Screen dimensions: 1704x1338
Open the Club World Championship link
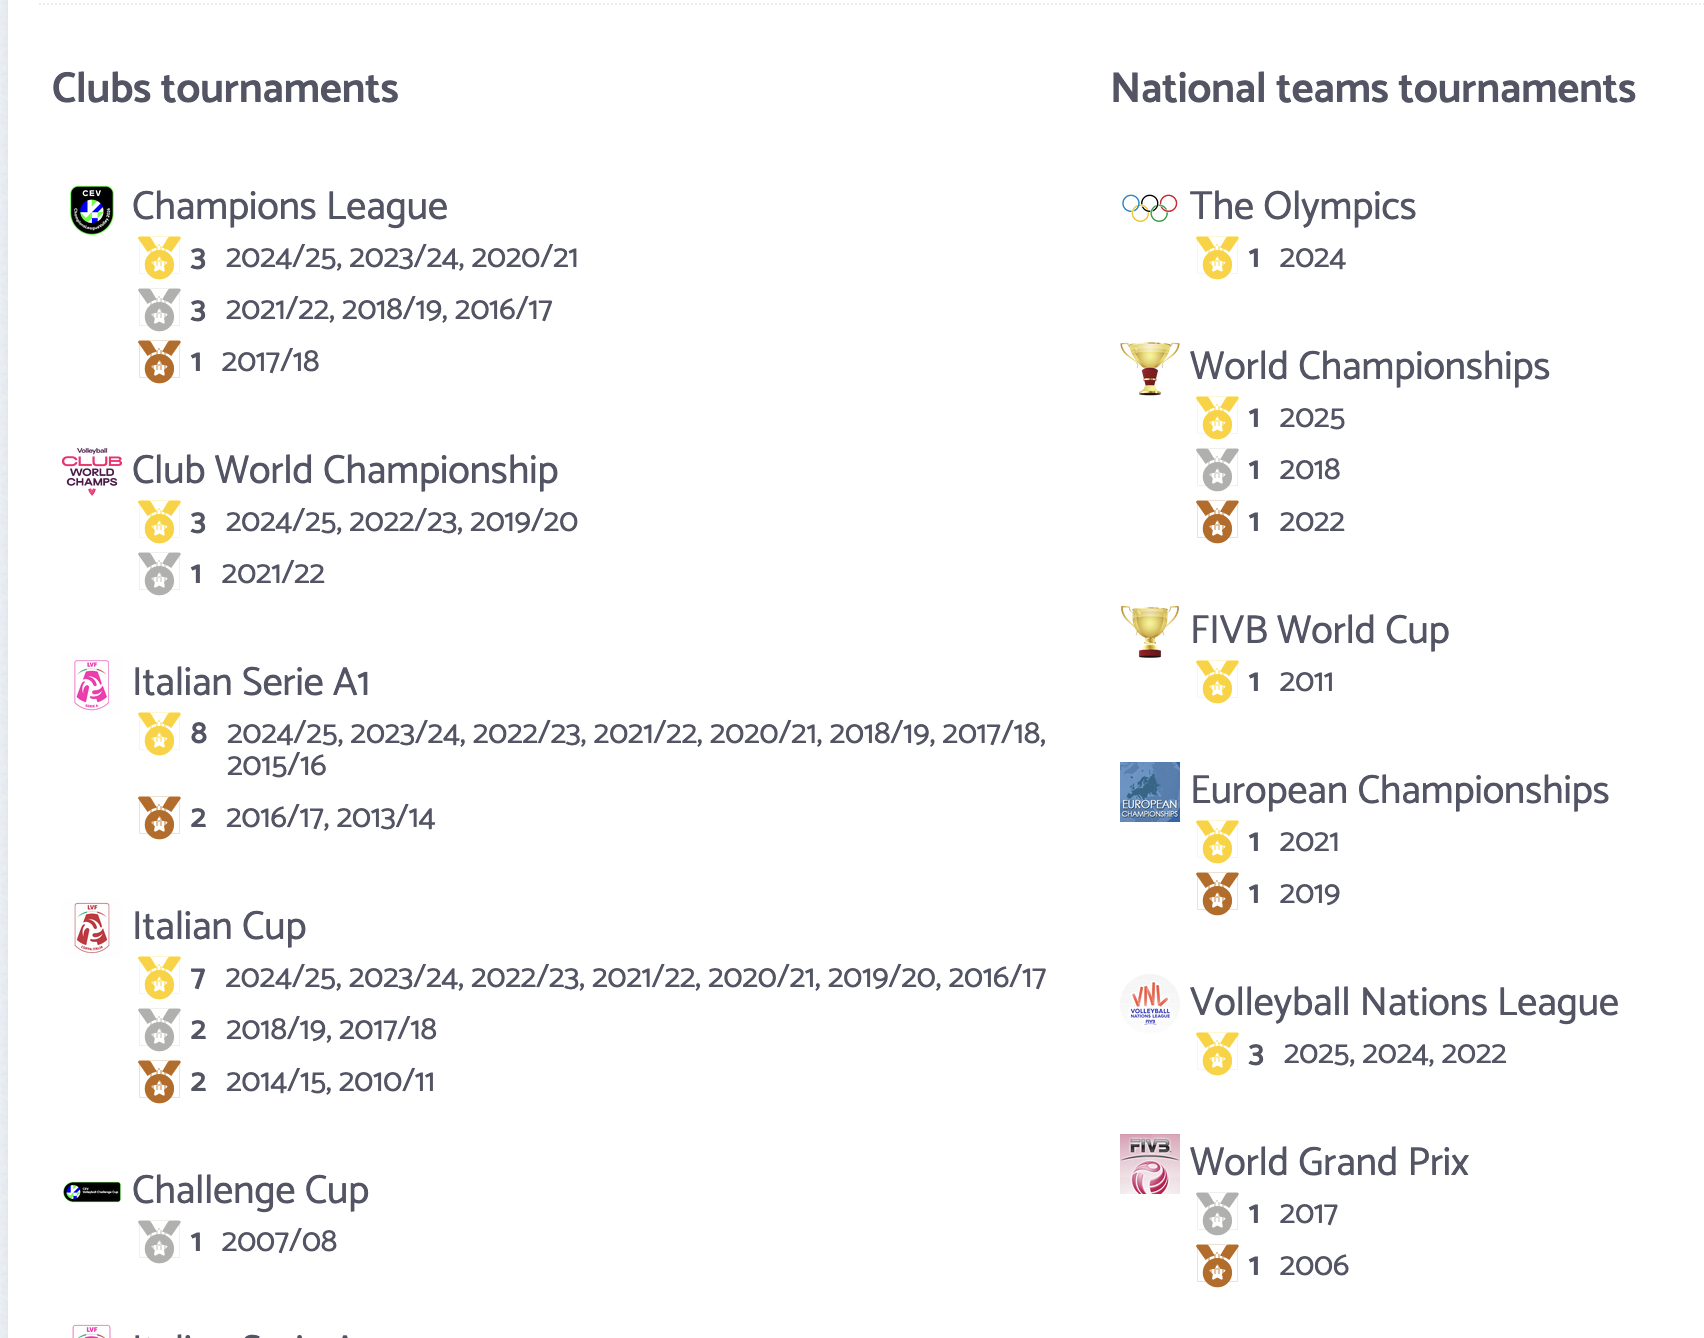point(344,470)
